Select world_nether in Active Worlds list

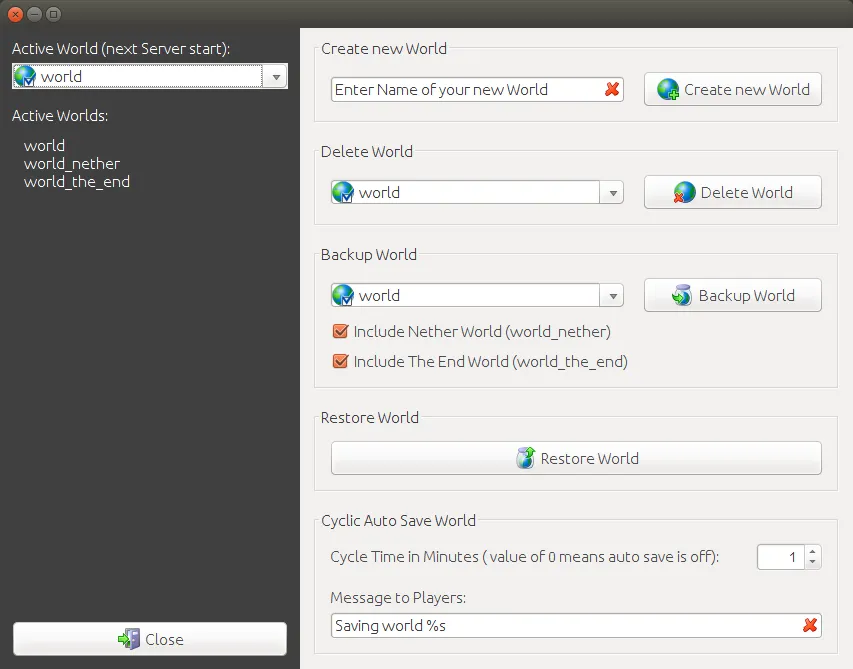pyautogui.click(x=72, y=164)
